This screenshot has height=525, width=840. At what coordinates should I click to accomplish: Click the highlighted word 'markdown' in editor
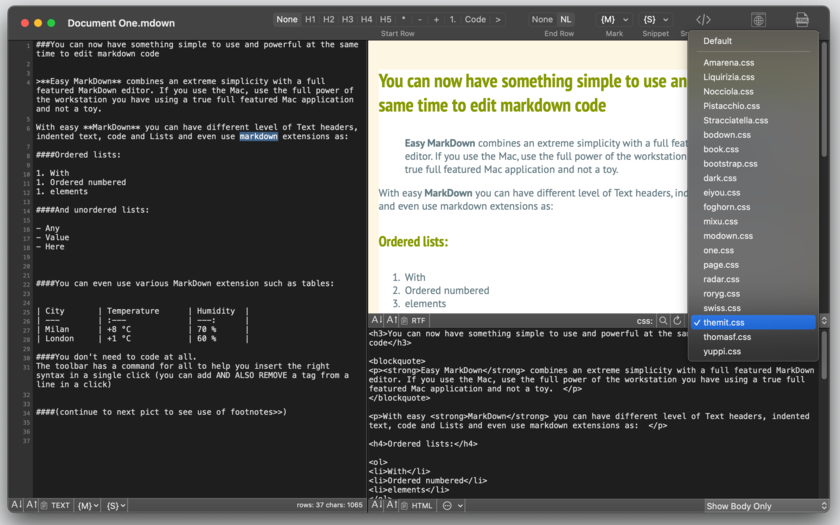(259, 137)
